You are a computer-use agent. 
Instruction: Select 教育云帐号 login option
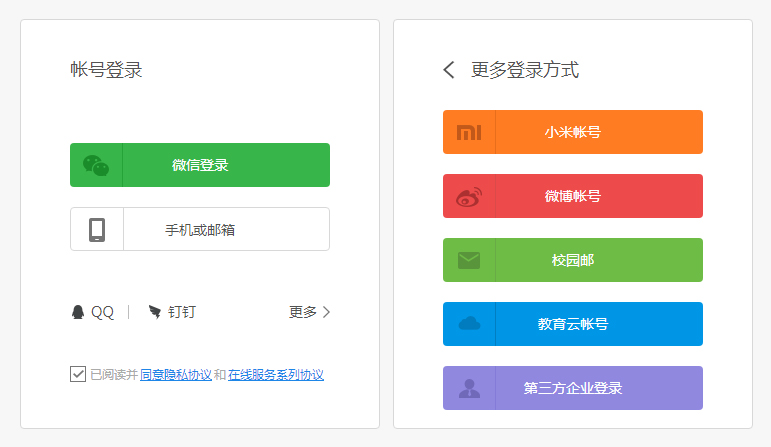(573, 324)
